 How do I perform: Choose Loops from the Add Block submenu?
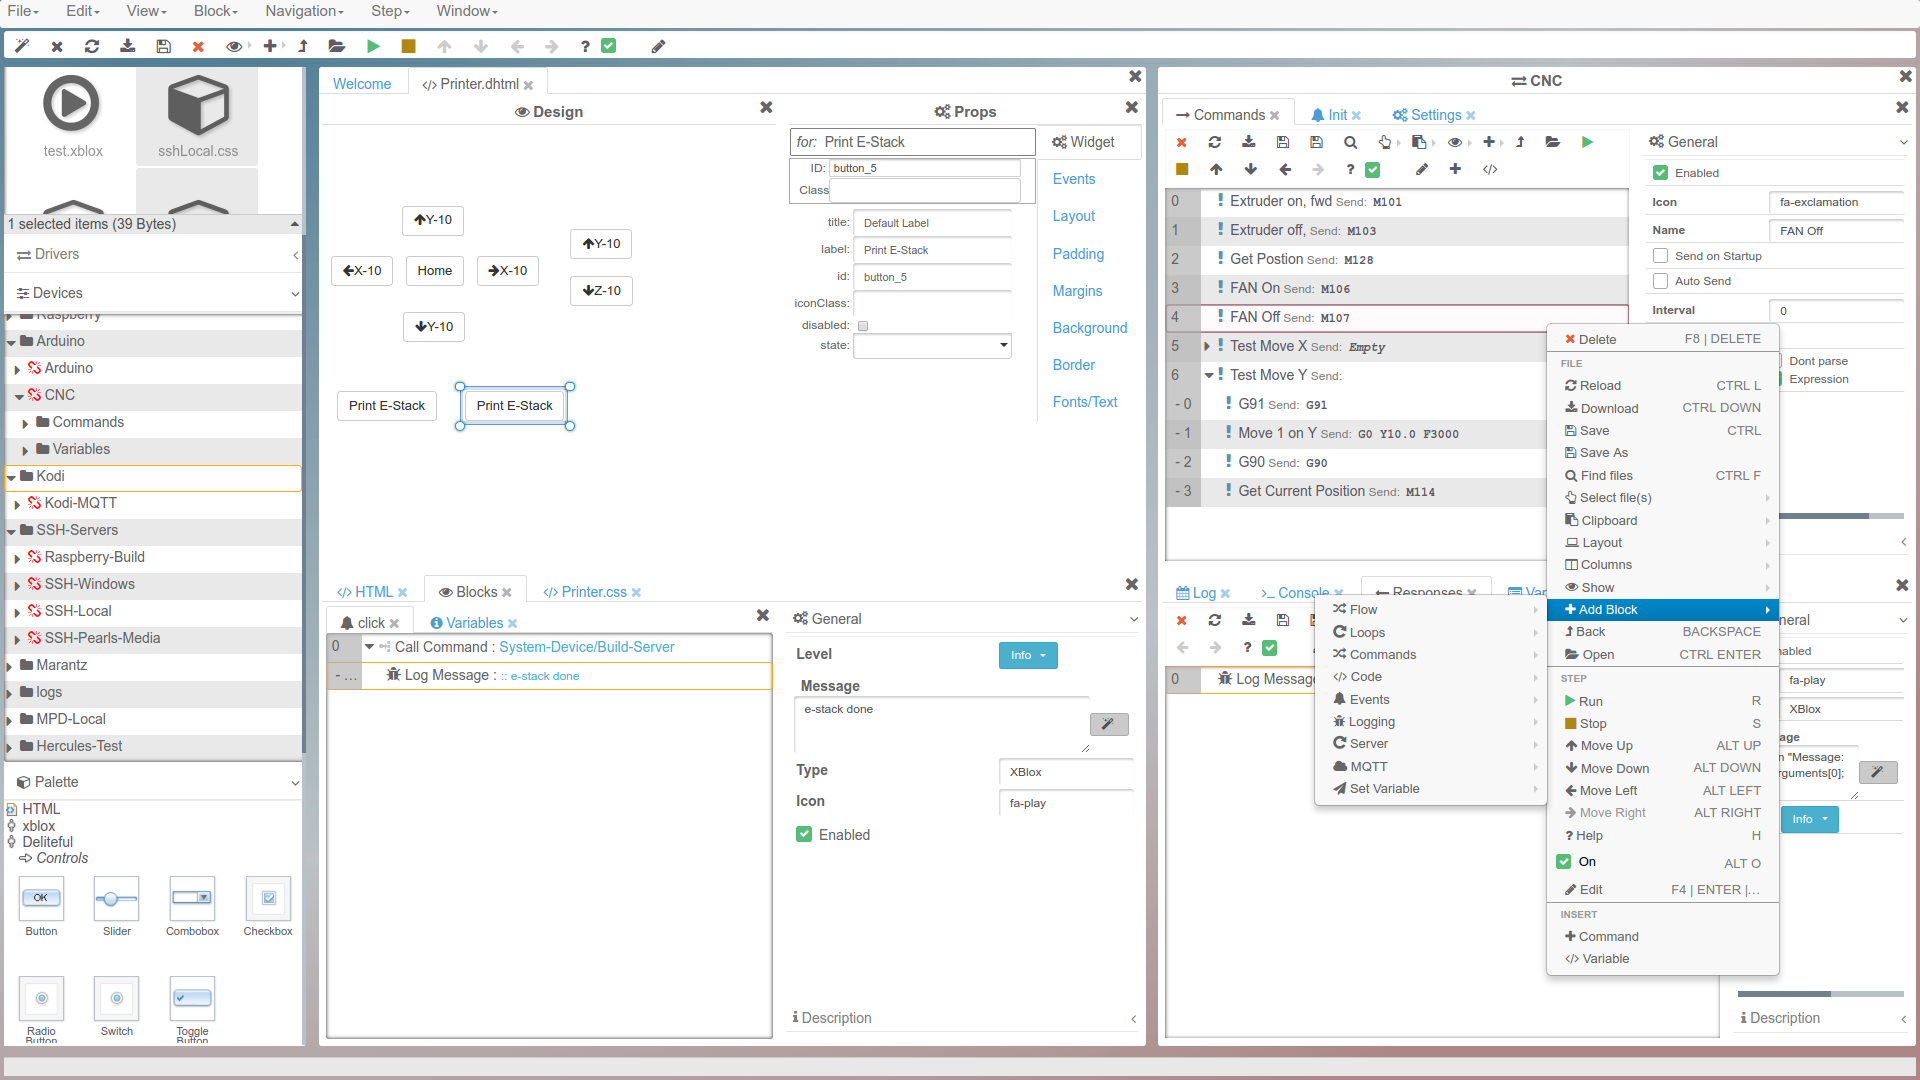[1367, 632]
